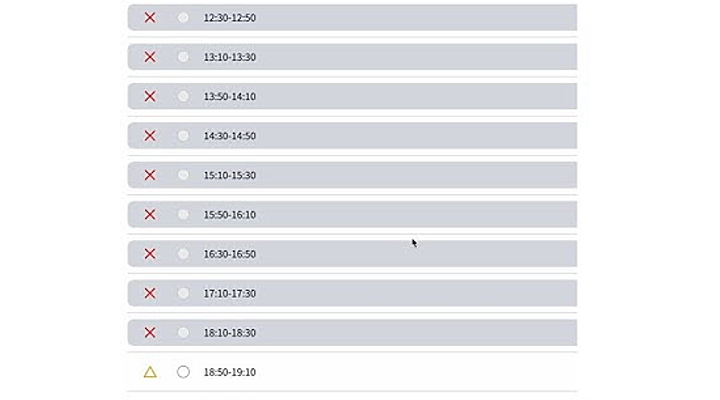Click the red X beside 13:50-14:10
Screen dimensions: 720x400
click(x=150, y=96)
